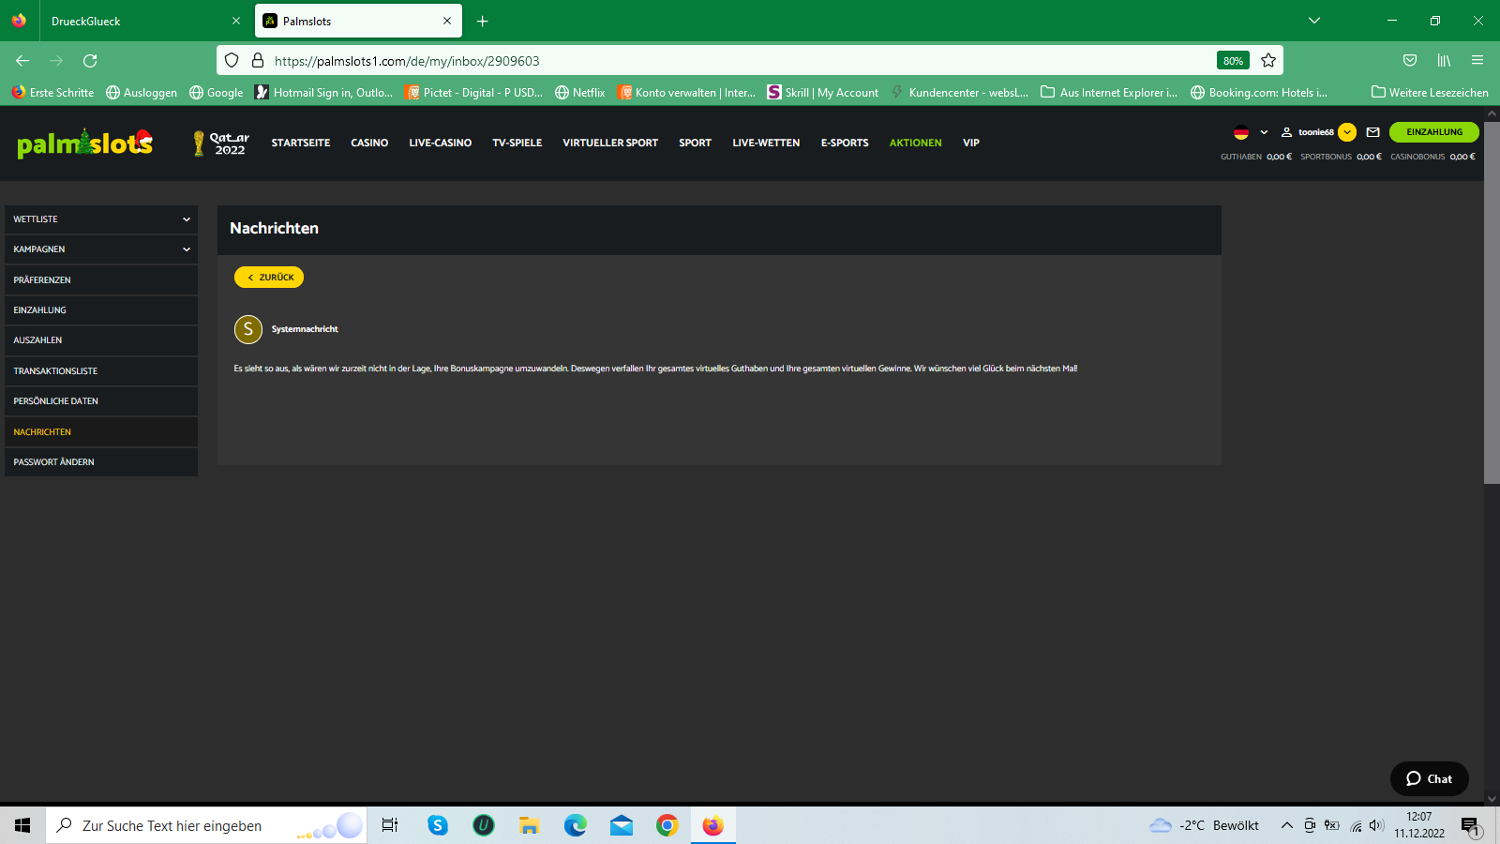Open the German flag language selector
Viewport: 1500px width, 844px height.
click(1241, 132)
